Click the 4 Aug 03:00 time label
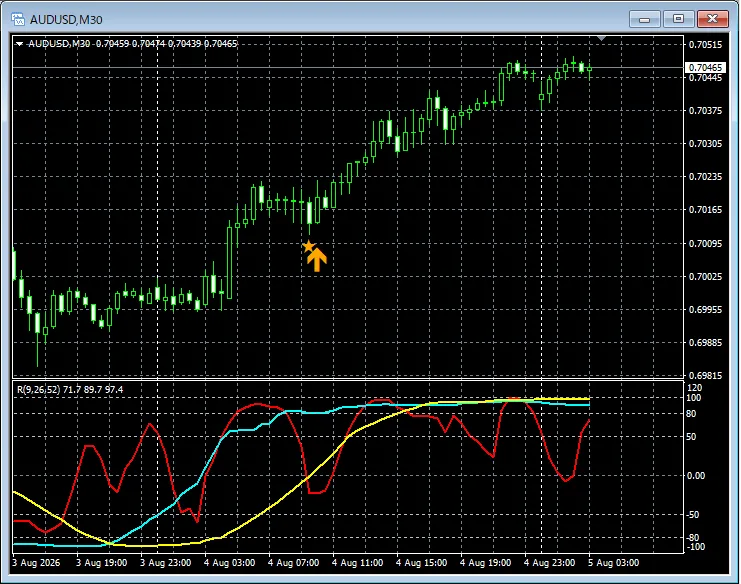 pyautogui.click(x=230, y=563)
